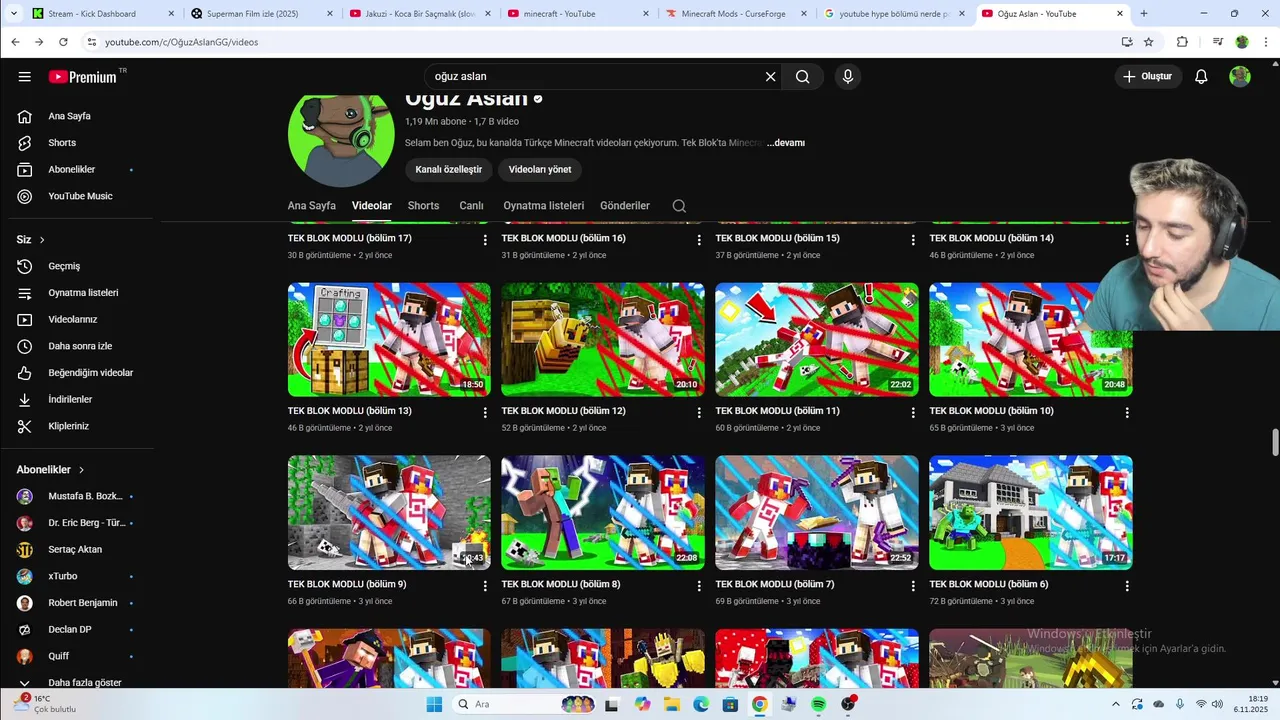This screenshot has width=1280, height=720.
Task: Open options menu for bölüm 8 video
Action: (699, 586)
